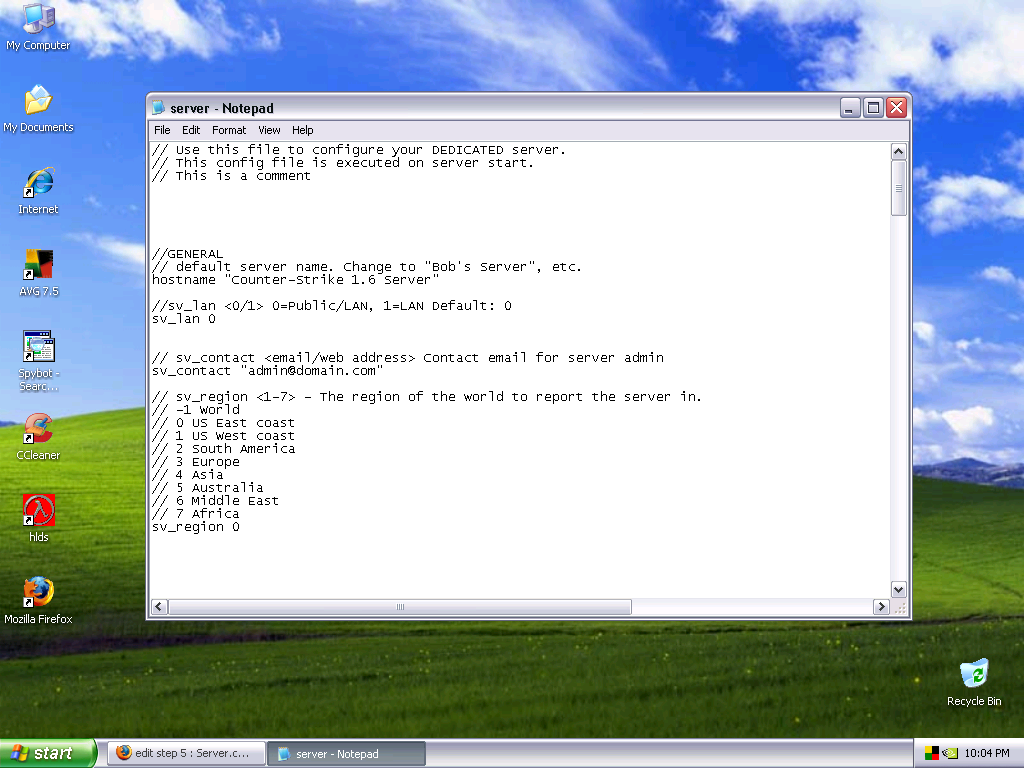The width and height of the screenshot is (1024, 768).
Task: Click the sv_contact "admin@domain.com" line
Action: [268, 371]
